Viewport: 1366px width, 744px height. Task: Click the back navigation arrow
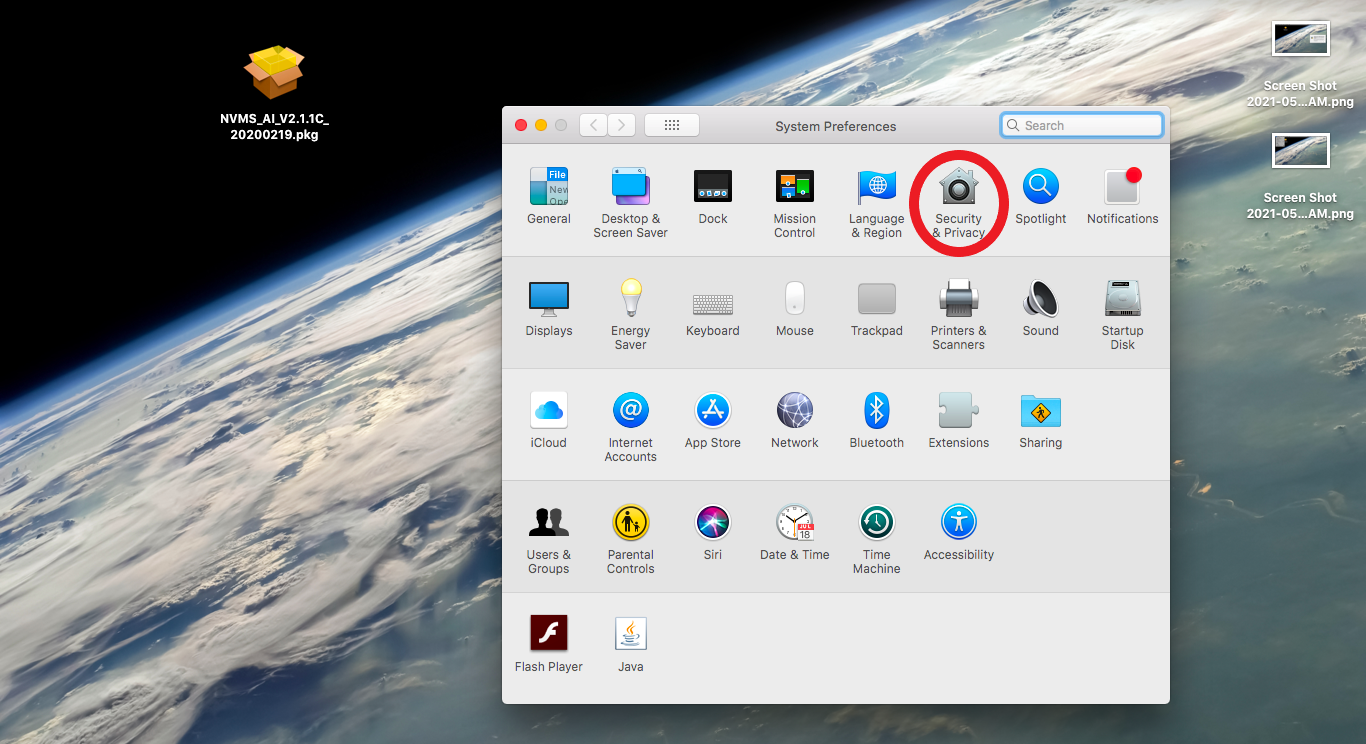(x=593, y=125)
